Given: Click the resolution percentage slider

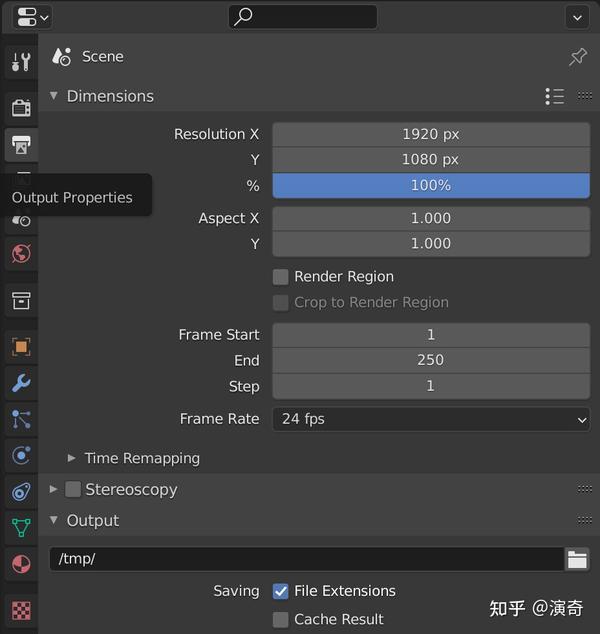Looking at the screenshot, I should pos(431,185).
